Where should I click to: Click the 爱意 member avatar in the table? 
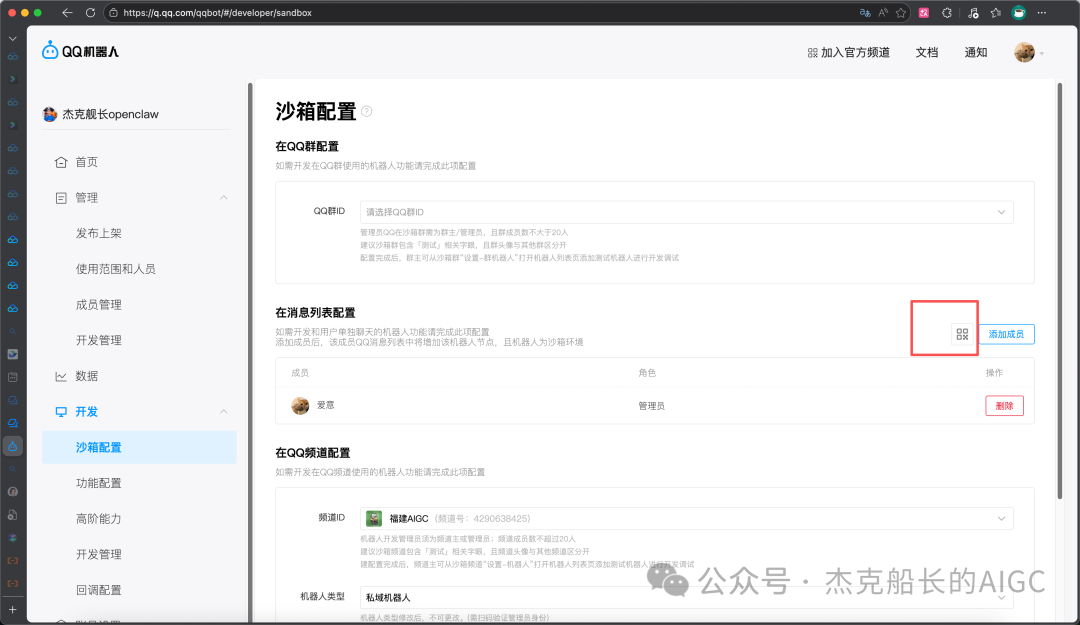click(300, 405)
